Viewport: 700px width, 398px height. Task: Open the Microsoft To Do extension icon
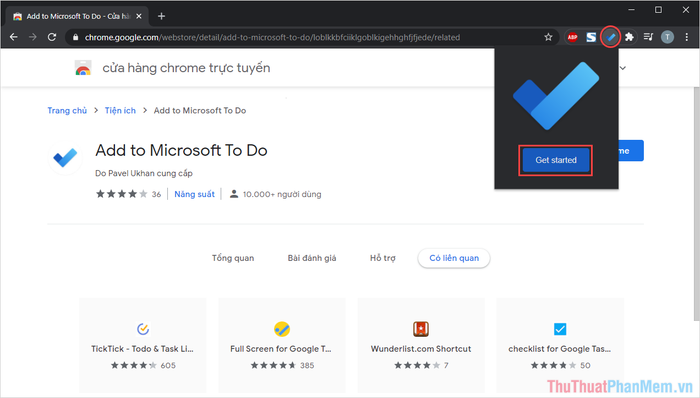coord(611,37)
